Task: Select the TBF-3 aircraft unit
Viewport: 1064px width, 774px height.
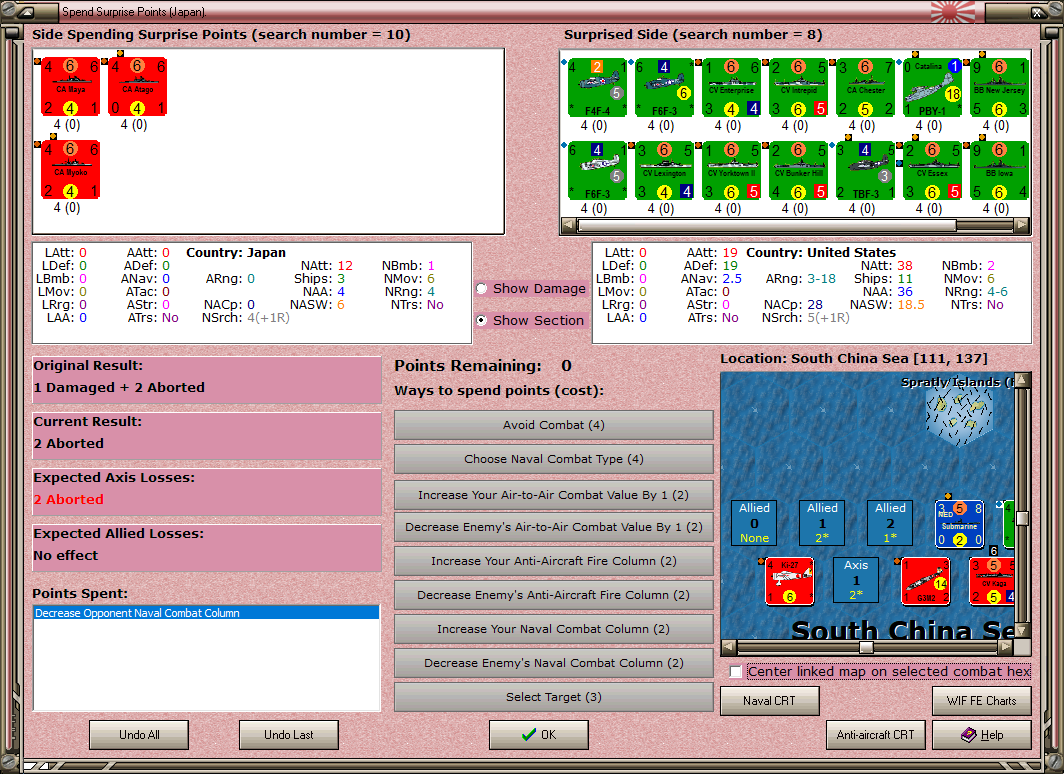Action: pos(865,171)
